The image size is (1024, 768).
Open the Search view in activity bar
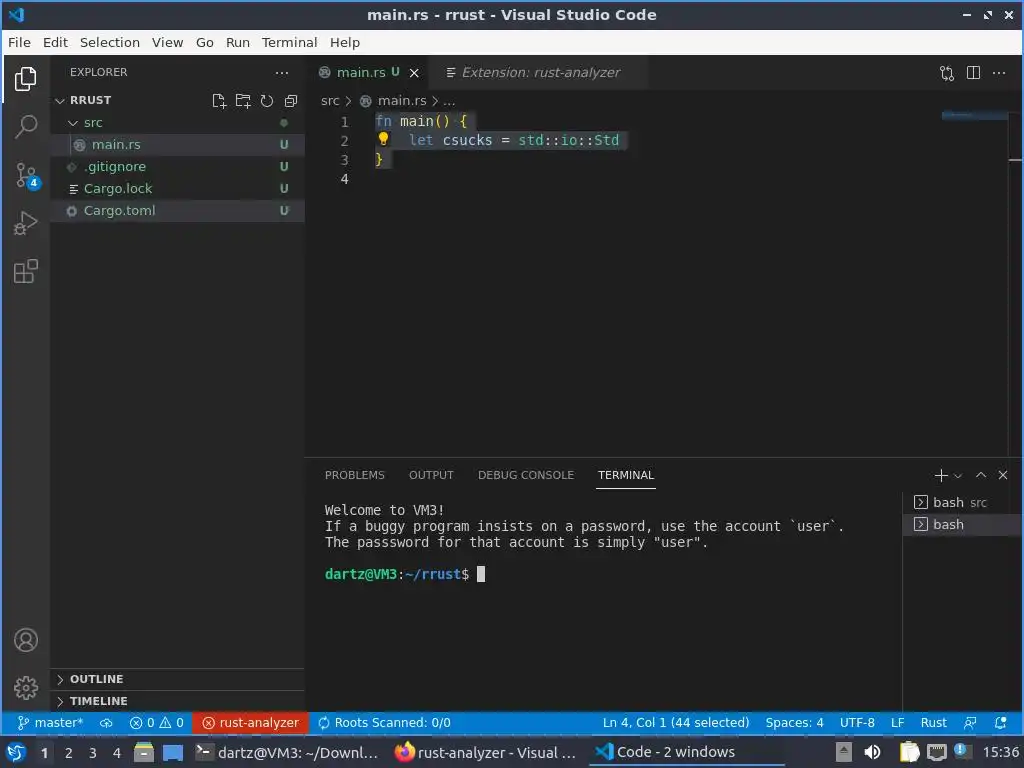click(25, 127)
